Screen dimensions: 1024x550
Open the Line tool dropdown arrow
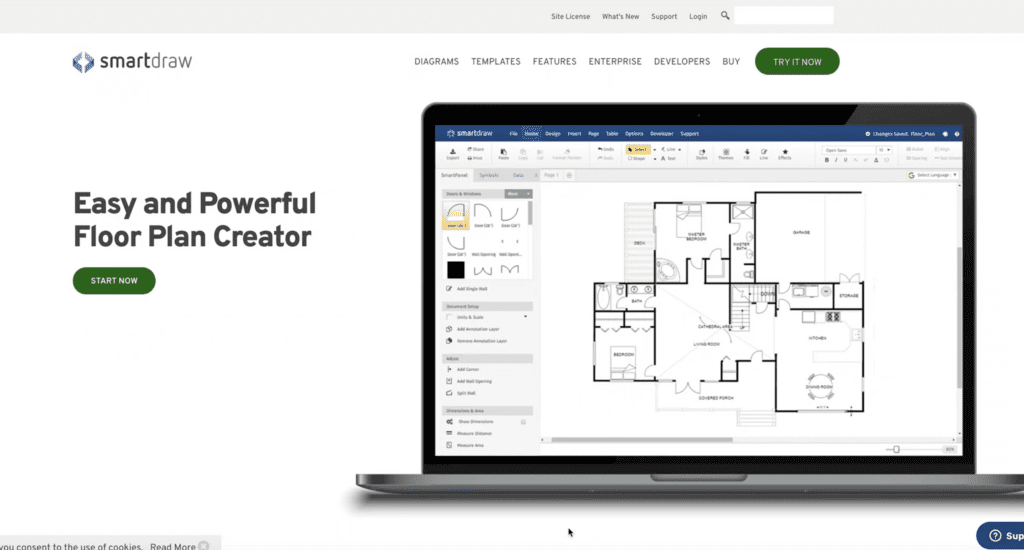680,150
